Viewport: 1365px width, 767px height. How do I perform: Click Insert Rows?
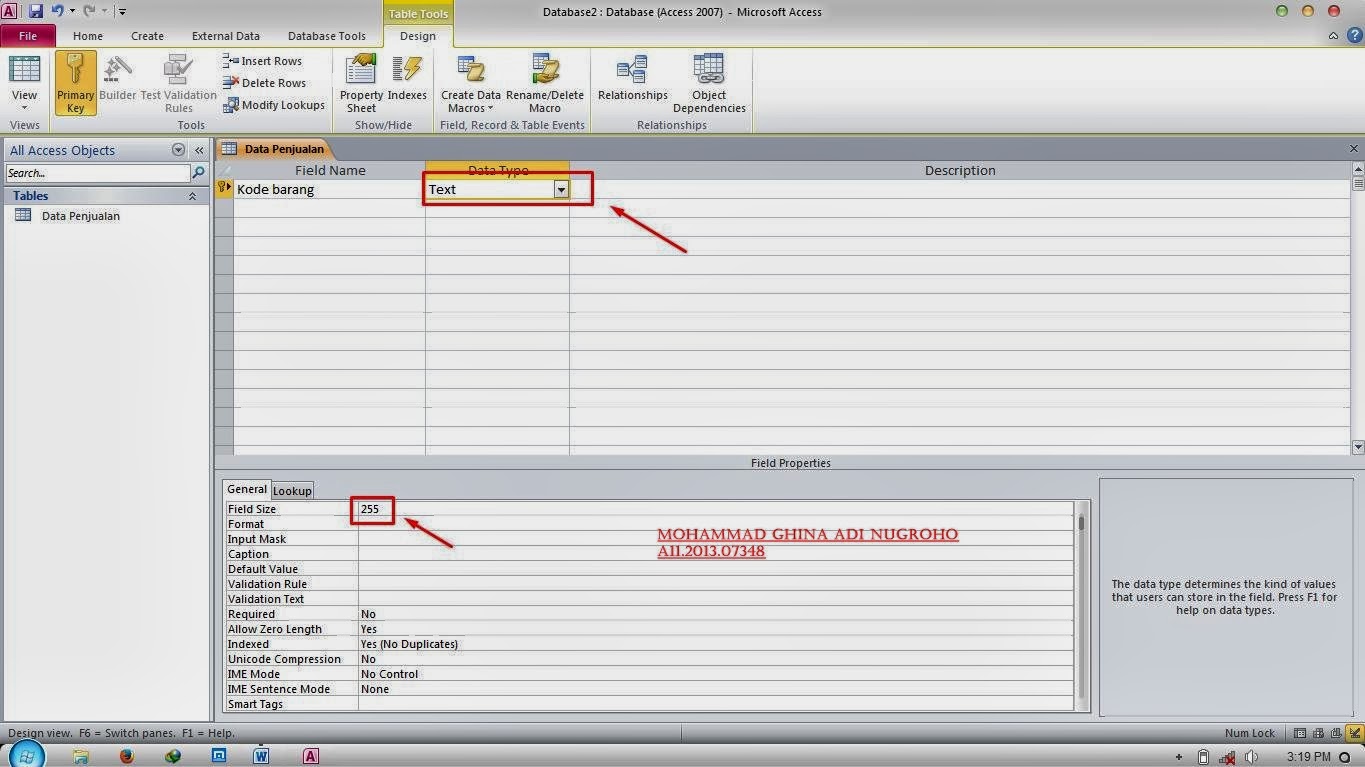[x=262, y=61]
